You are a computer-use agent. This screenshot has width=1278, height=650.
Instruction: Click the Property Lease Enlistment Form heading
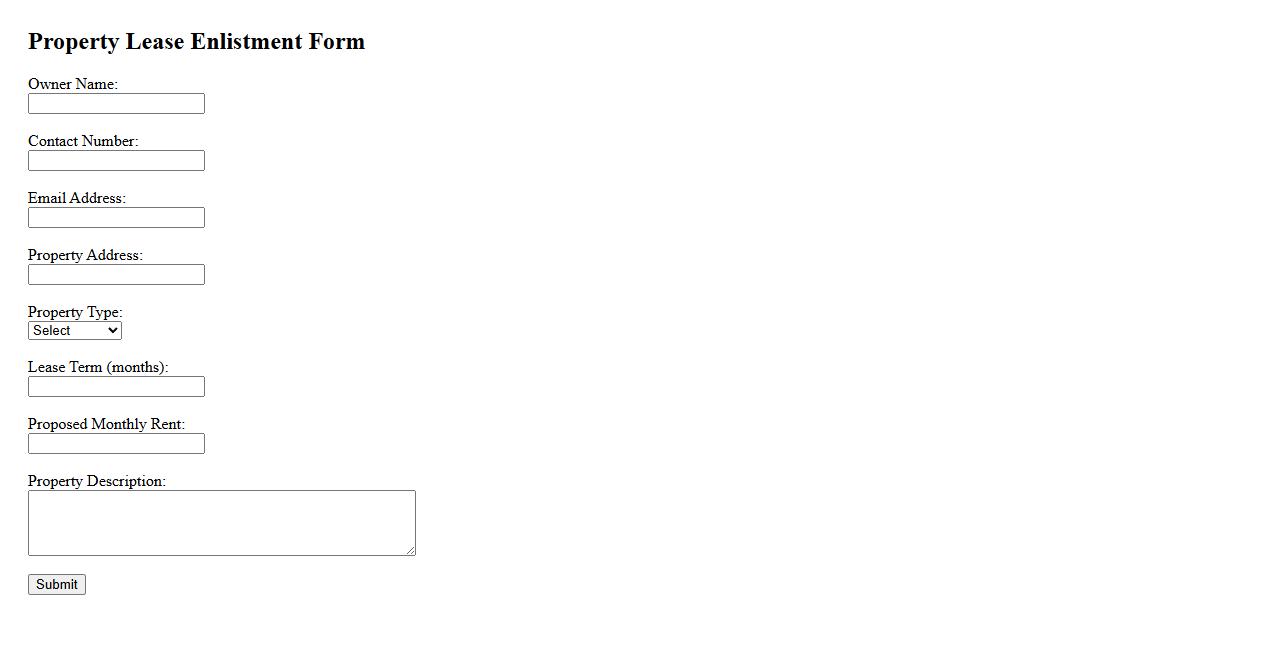click(196, 41)
